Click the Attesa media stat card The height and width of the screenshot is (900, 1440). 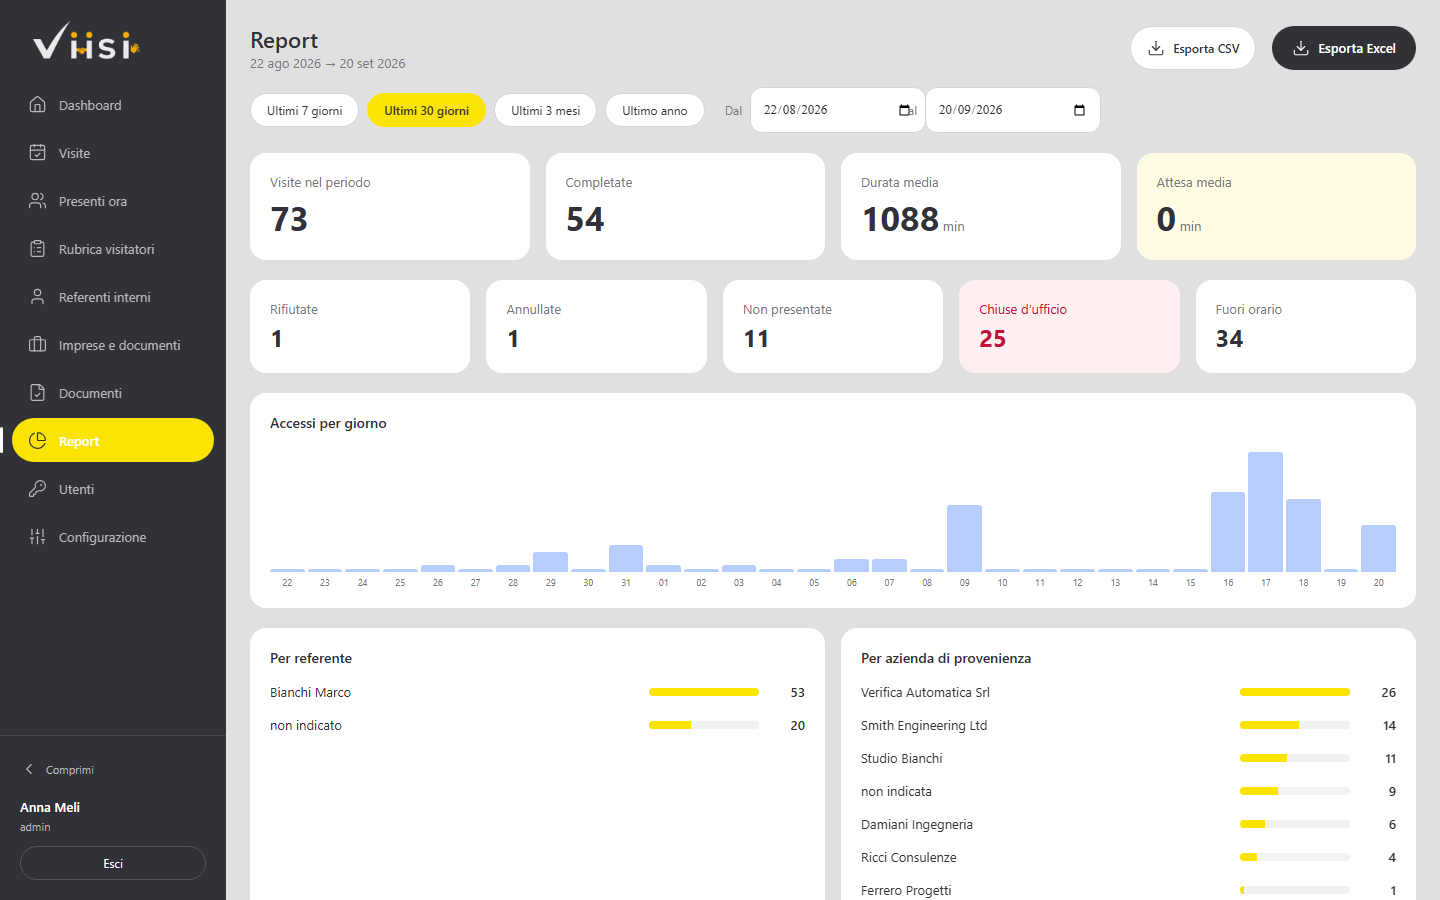(x=1276, y=206)
